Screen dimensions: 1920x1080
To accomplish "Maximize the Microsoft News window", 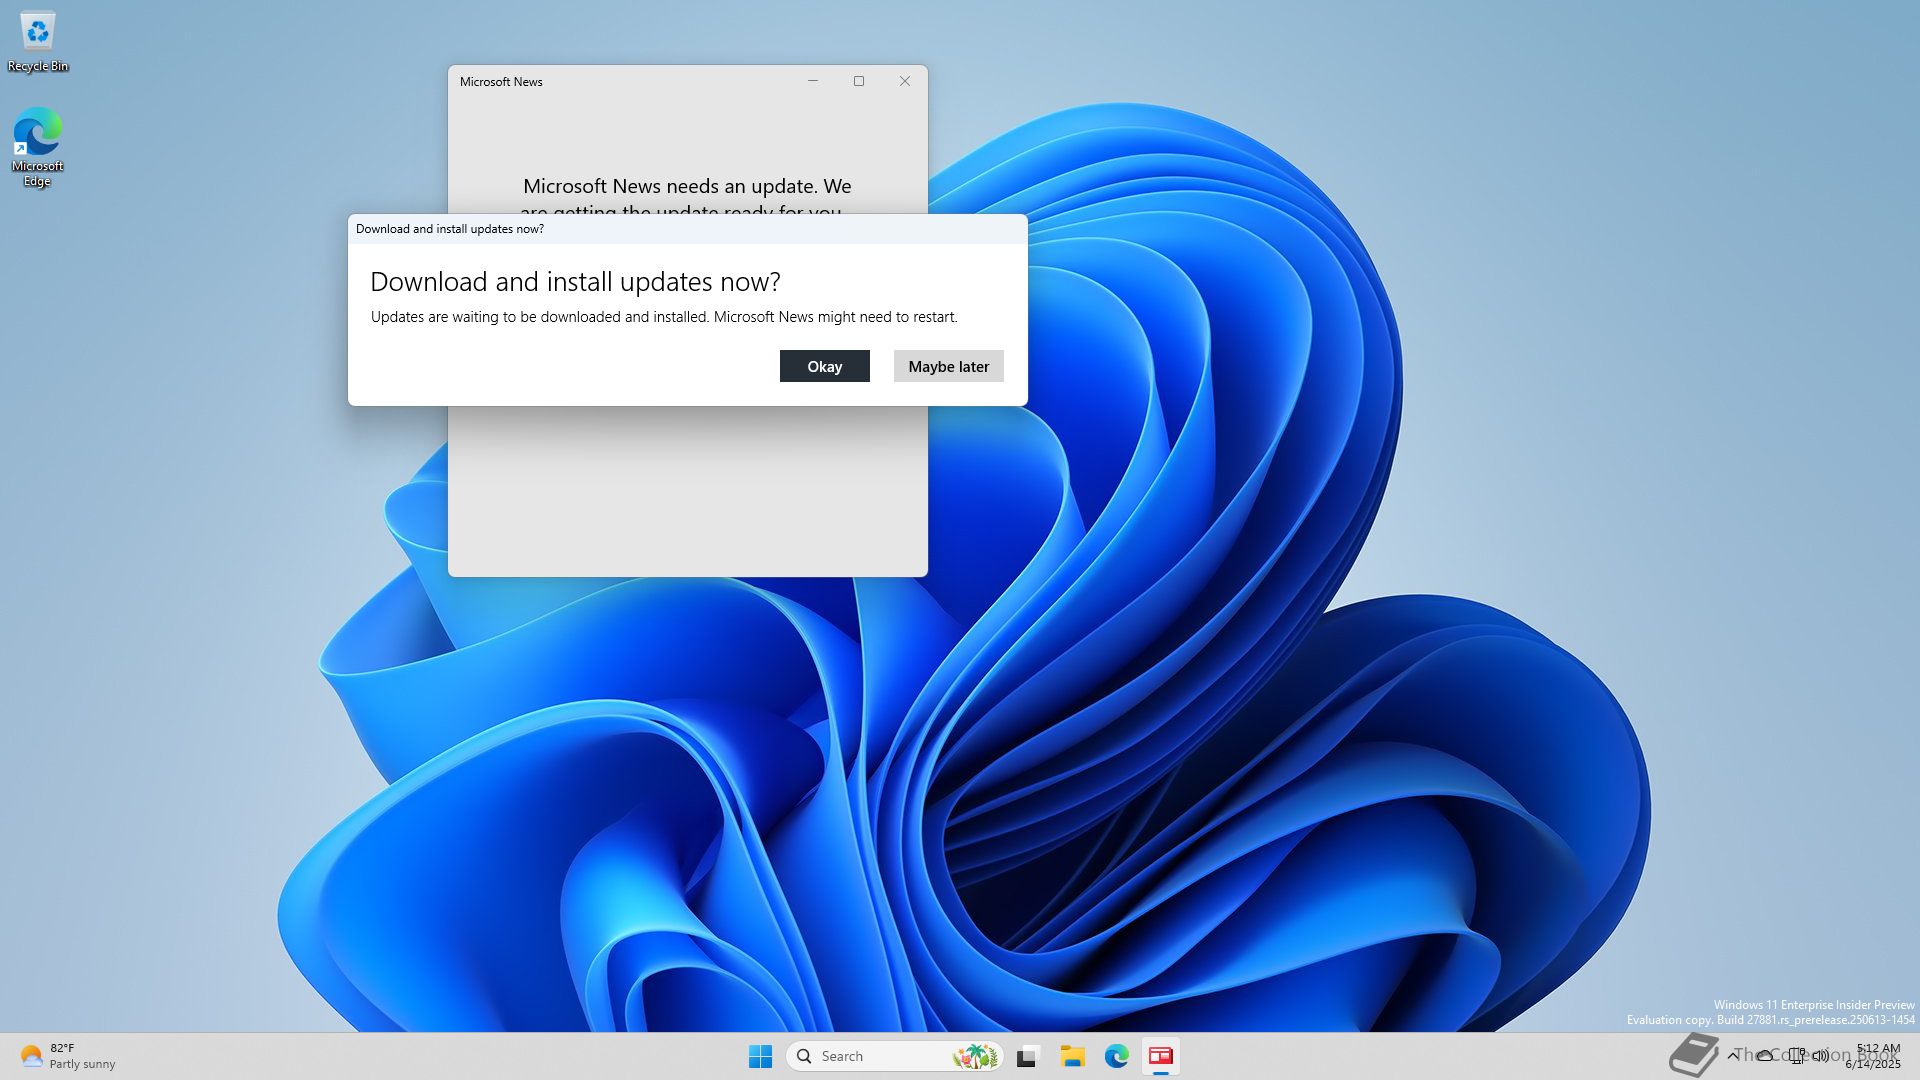I will click(x=858, y=81).
